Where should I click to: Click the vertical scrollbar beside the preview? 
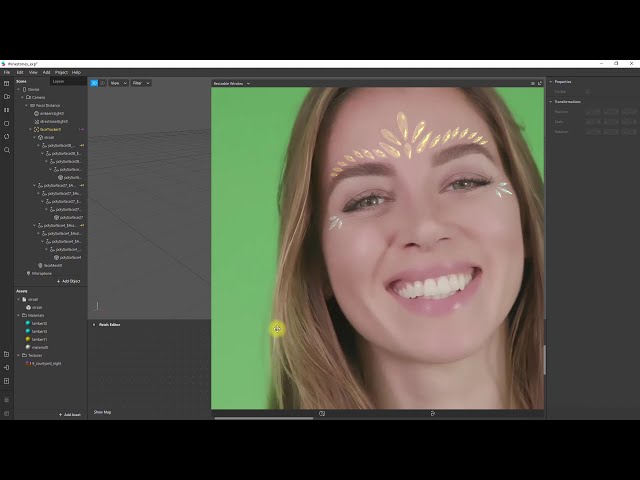[x=544, y=360]
